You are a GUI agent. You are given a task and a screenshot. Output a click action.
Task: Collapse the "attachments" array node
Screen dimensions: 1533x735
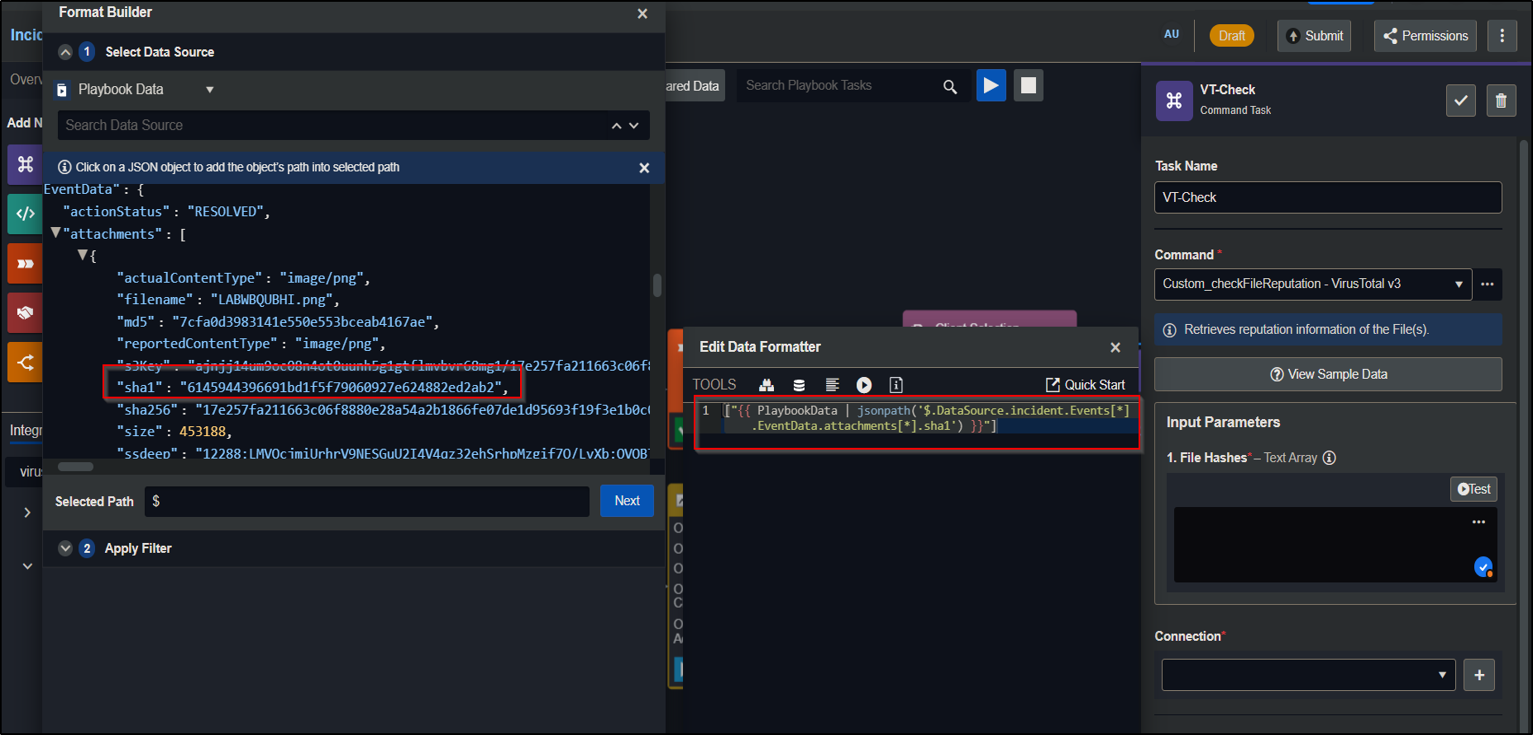55,234
